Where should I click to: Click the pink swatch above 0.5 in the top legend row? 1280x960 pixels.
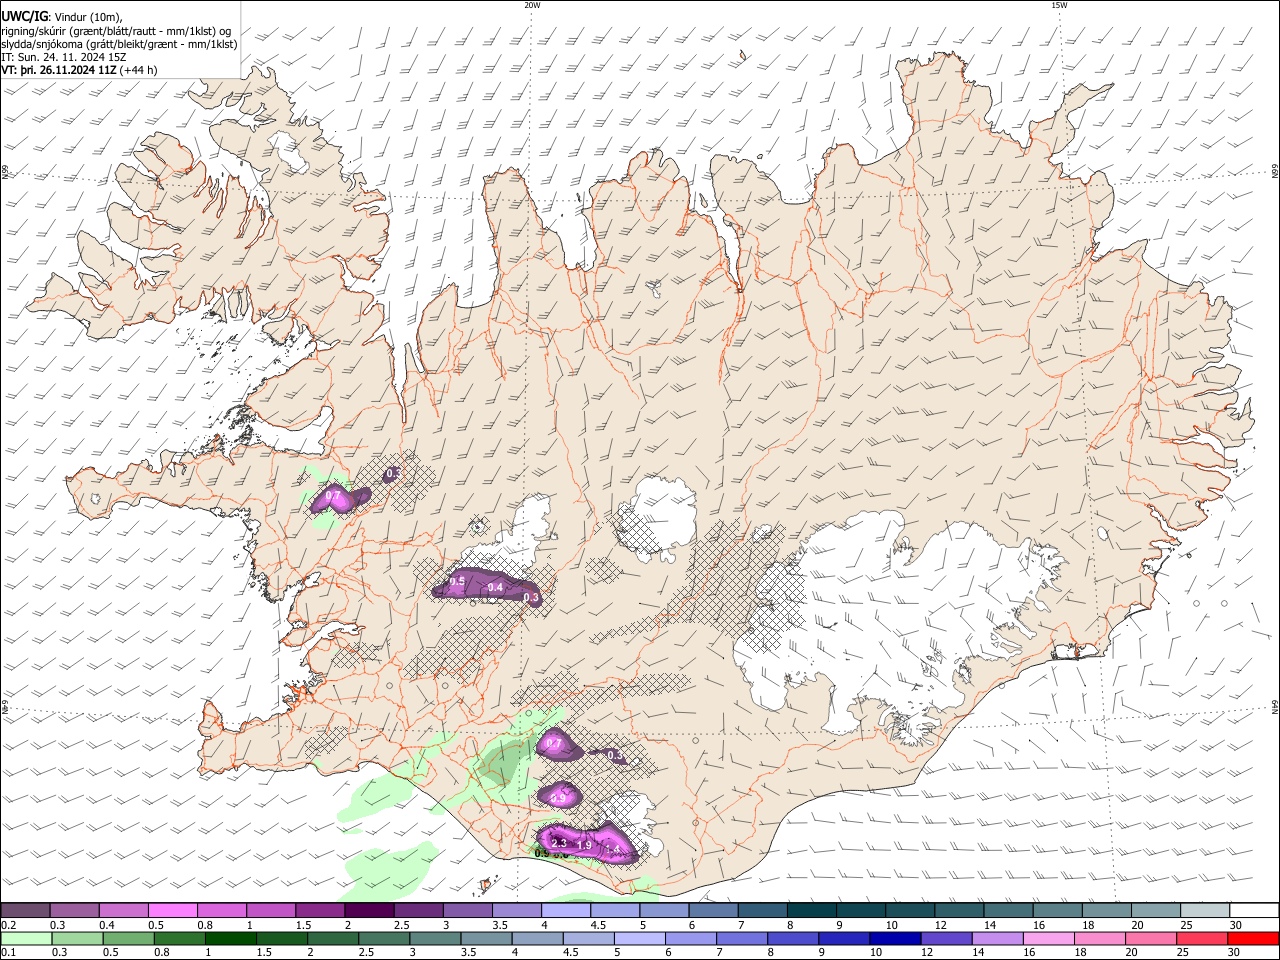click(x=172, y=911)
